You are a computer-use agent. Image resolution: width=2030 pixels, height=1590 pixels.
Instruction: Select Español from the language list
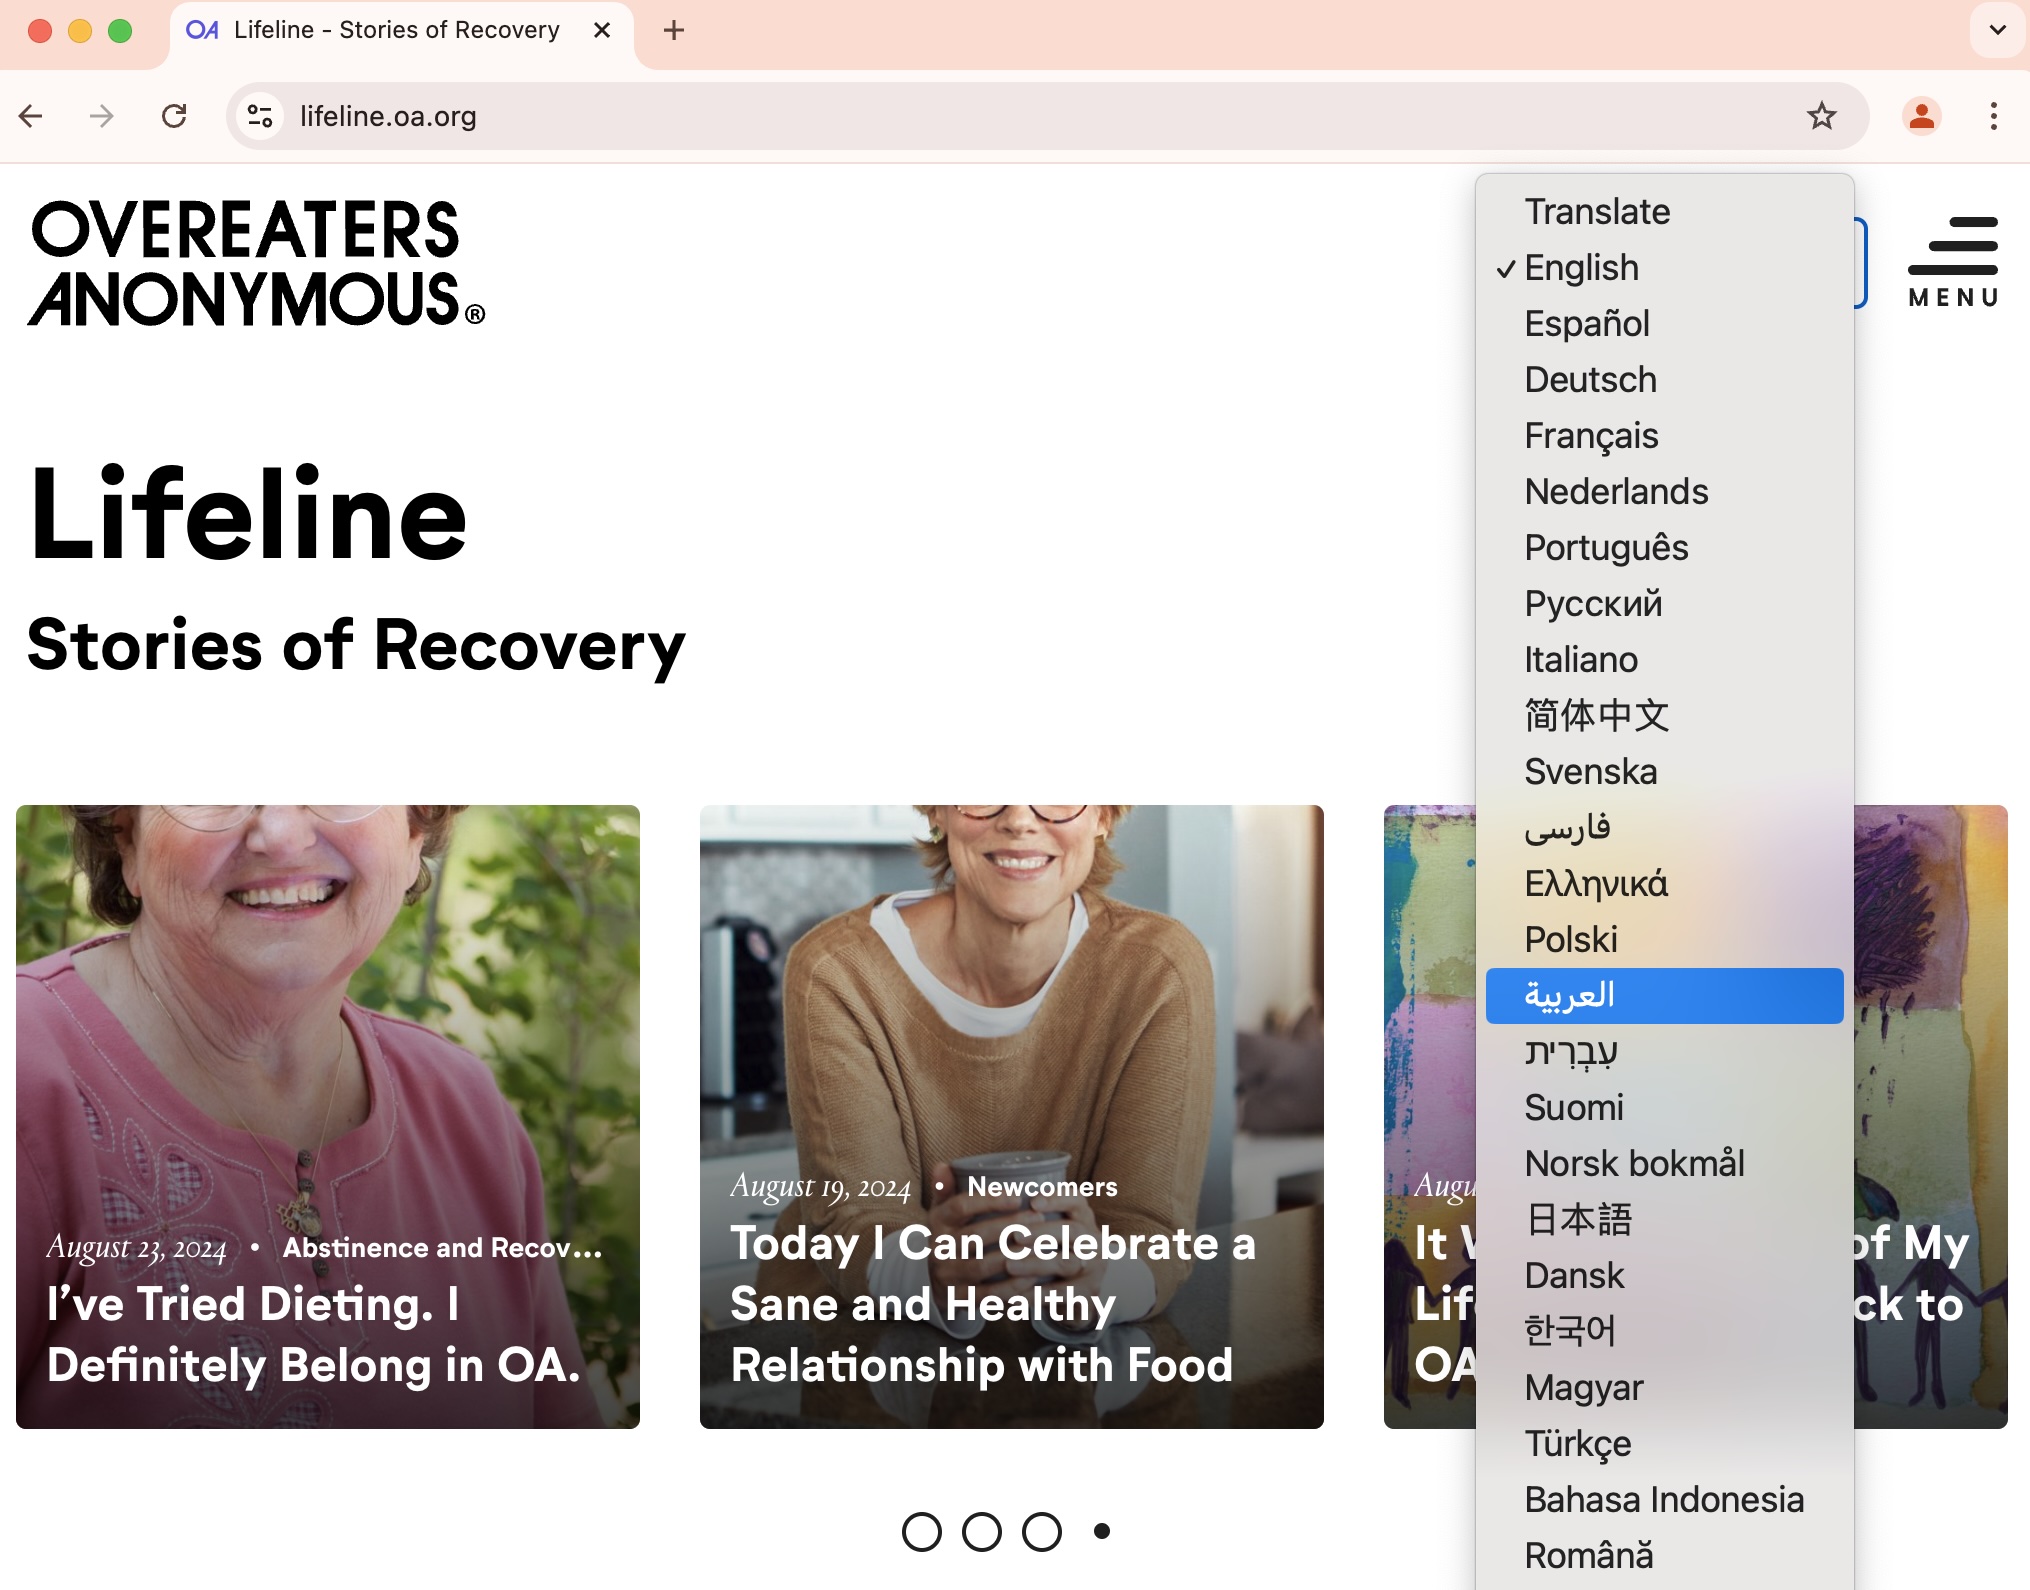coord(1586,323)
